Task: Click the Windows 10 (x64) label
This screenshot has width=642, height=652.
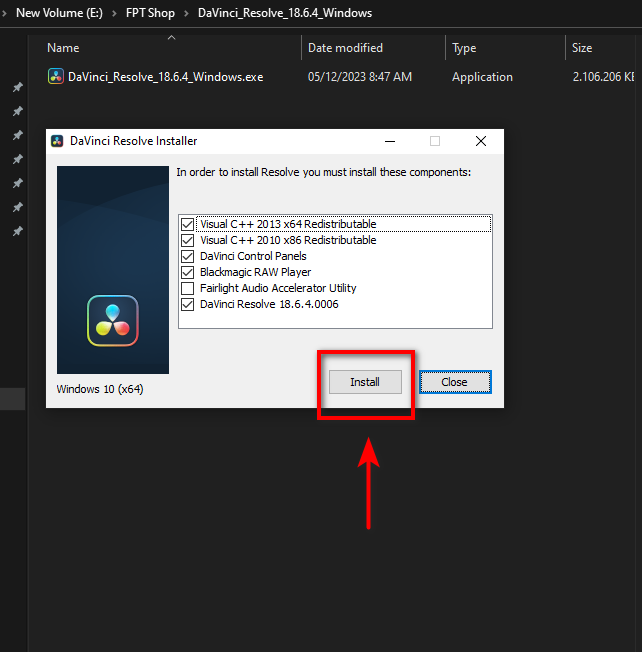Action: (100, 389)
